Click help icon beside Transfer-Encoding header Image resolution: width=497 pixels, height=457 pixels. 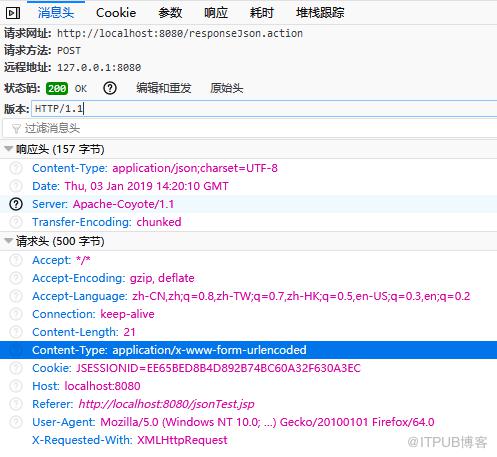pos(16,222)
